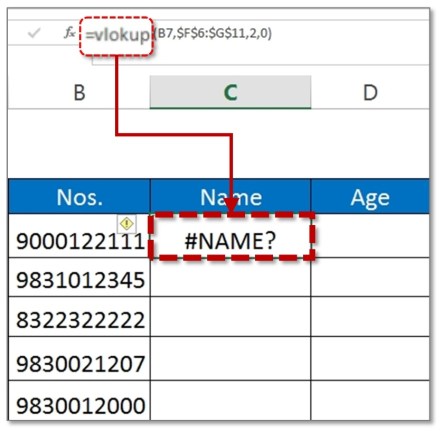Select empty Age cell beside 8322322222
442x431 pixels.
(370, 317)
